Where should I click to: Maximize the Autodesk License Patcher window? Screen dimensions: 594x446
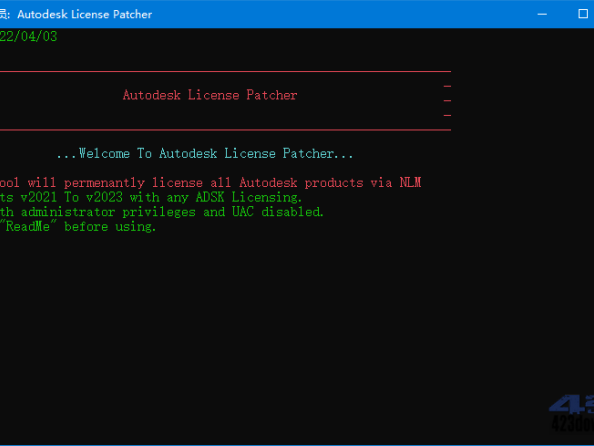click(x=583, y=14)
